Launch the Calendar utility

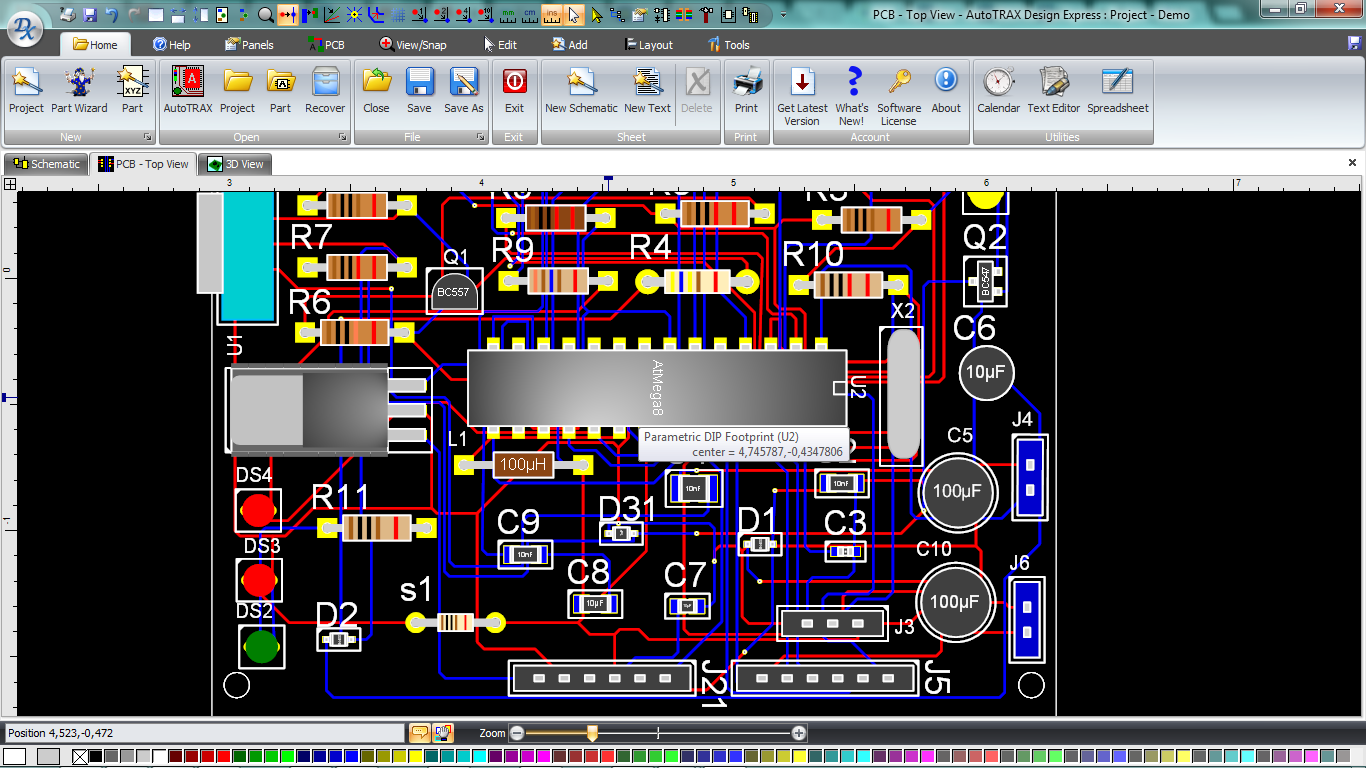click(999, 91)
